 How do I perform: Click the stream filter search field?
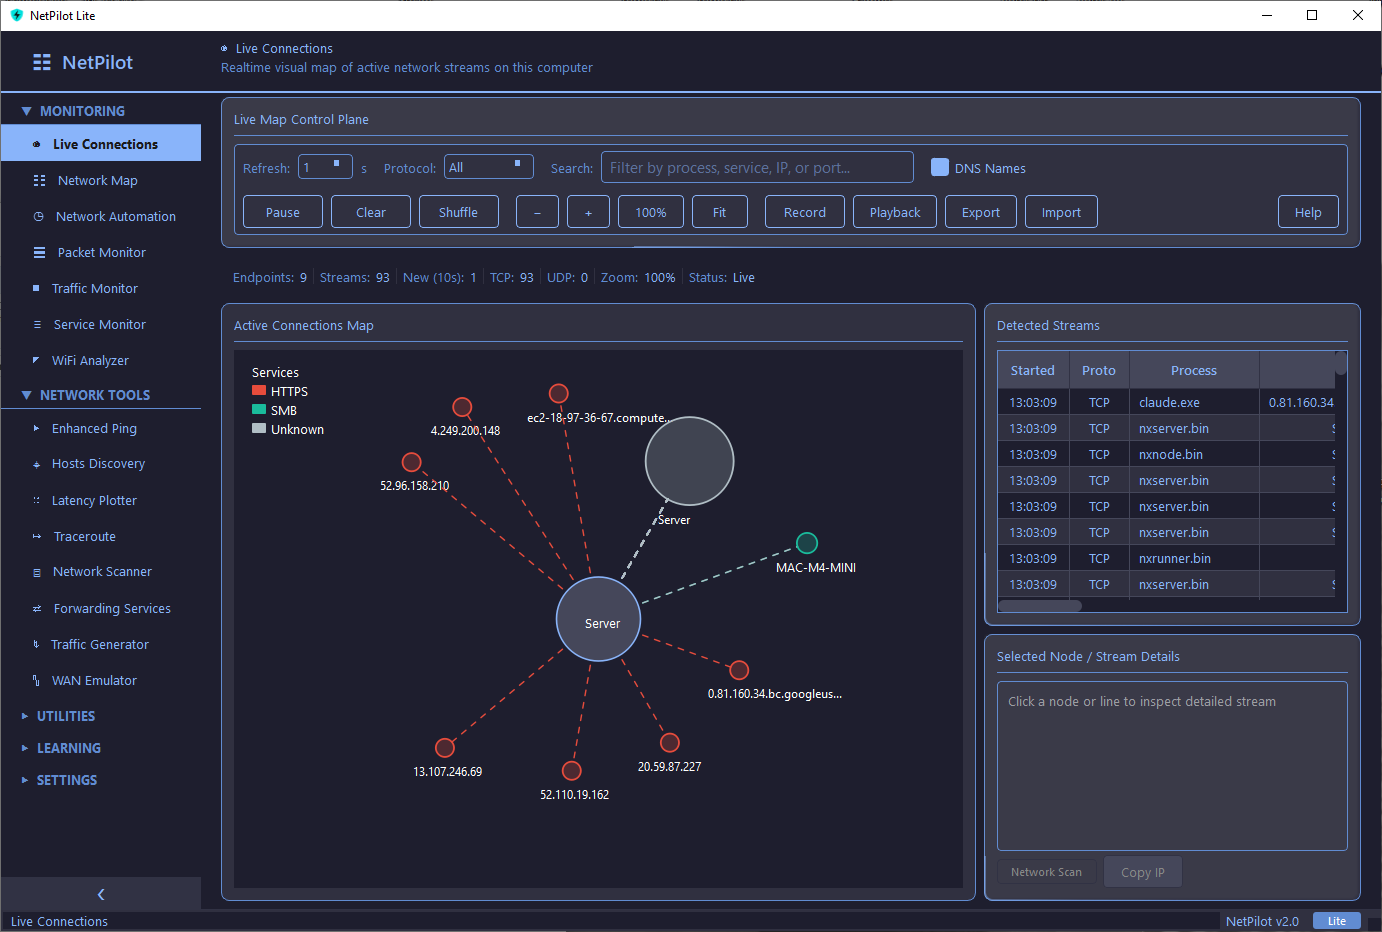[x=756, y=166]
